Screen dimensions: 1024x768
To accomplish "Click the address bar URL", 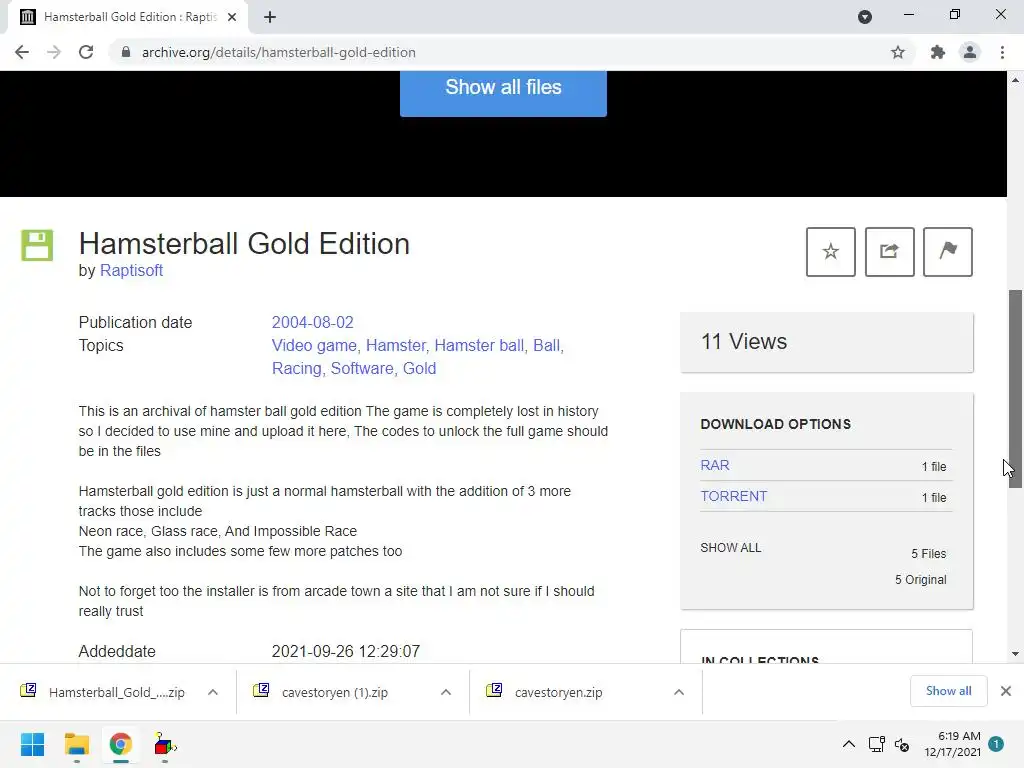I will click(278, 52).
